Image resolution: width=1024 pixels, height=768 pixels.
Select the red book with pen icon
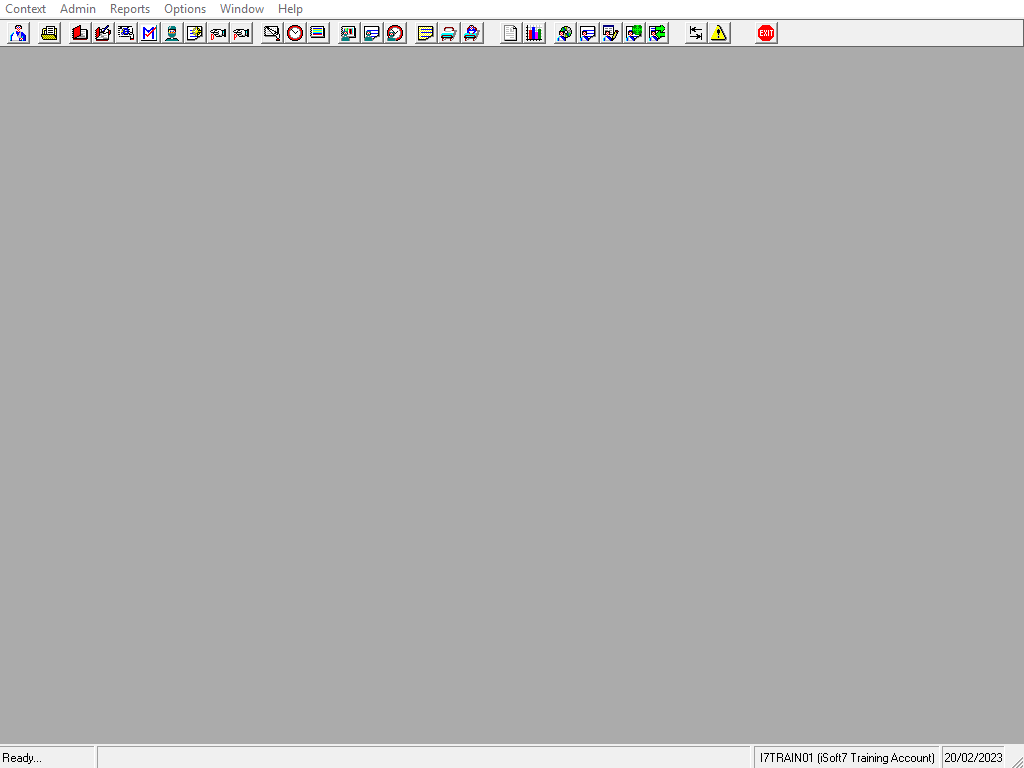pyautogui.click(x=103, y=33)
